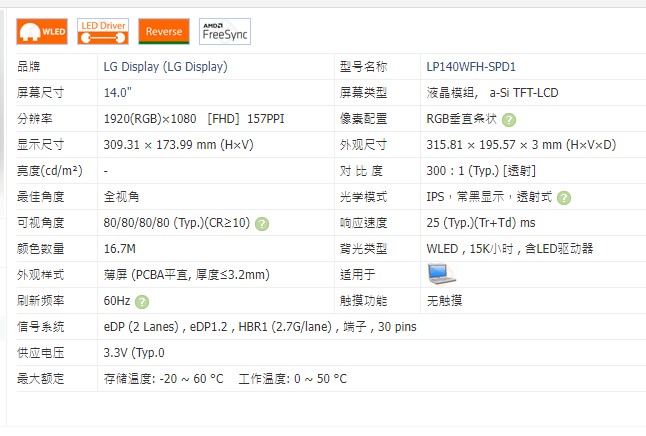Click outline size 315.81 × 195.57 × 3 mm
The height and width of the screenshot is (436, 646).
click(521, 145)
